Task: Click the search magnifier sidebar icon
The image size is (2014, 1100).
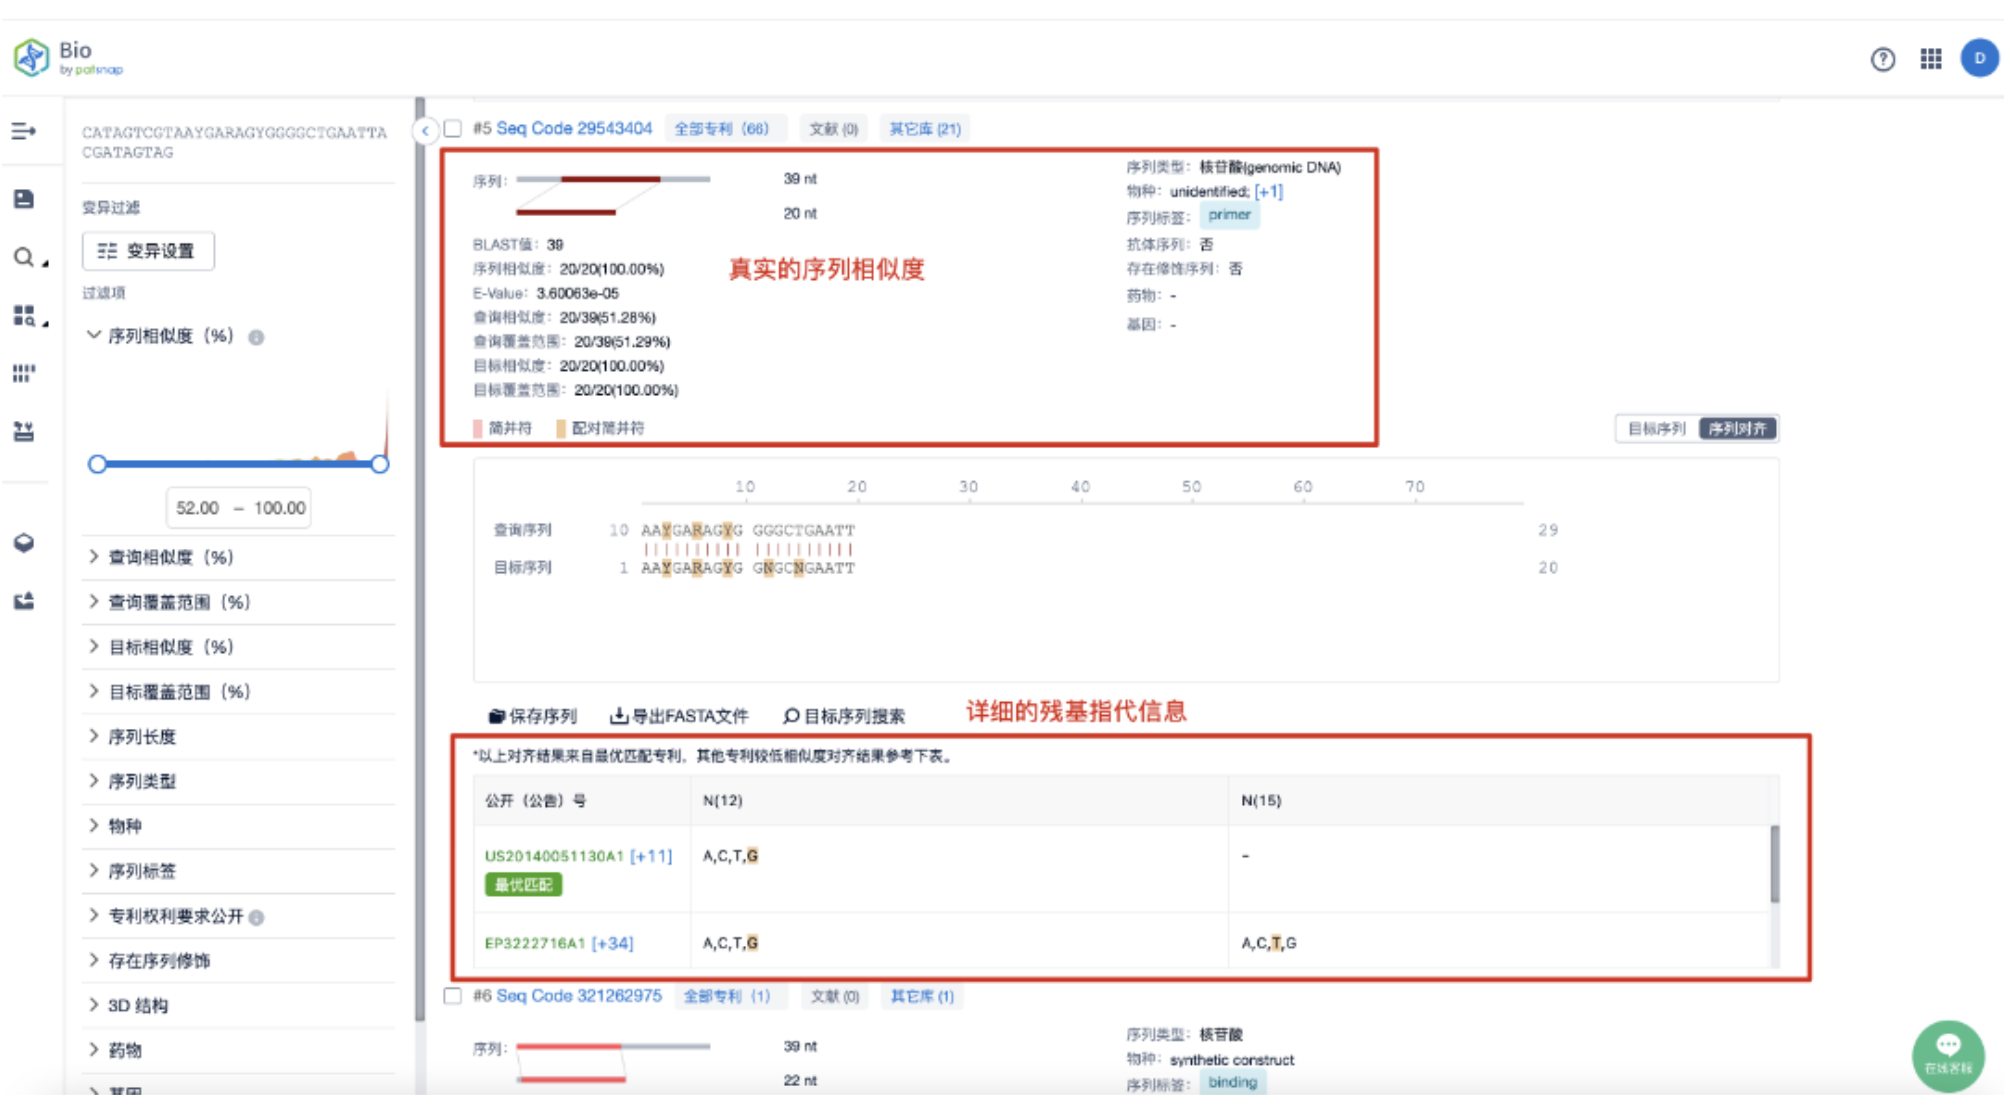Action: (24, 257)
